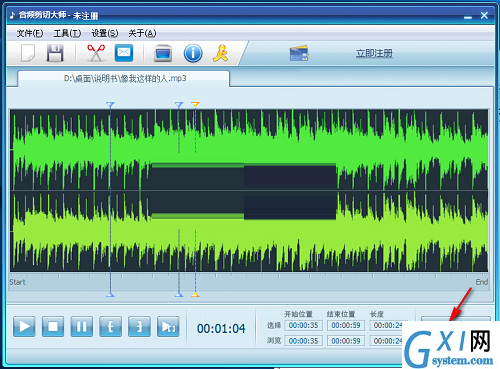Click the orange playhead marker above waveform
The height and width of the screenshot is (369, 500).
(x=195, y=105)
